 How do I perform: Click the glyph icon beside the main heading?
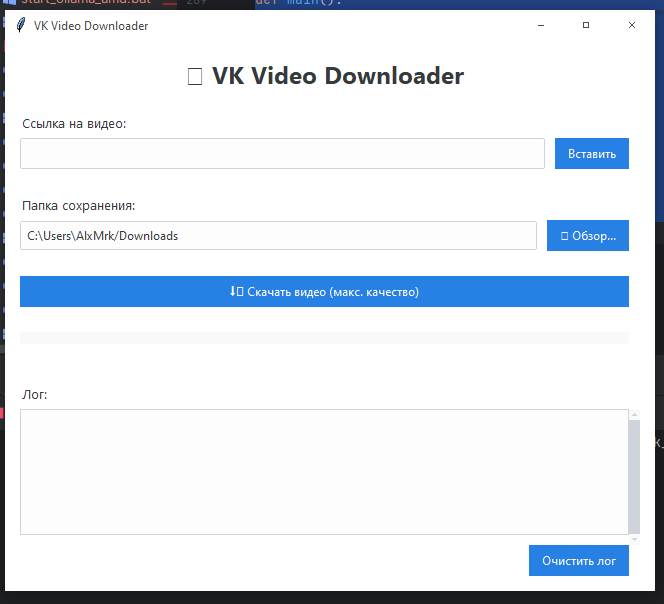(x=196, y=77)
